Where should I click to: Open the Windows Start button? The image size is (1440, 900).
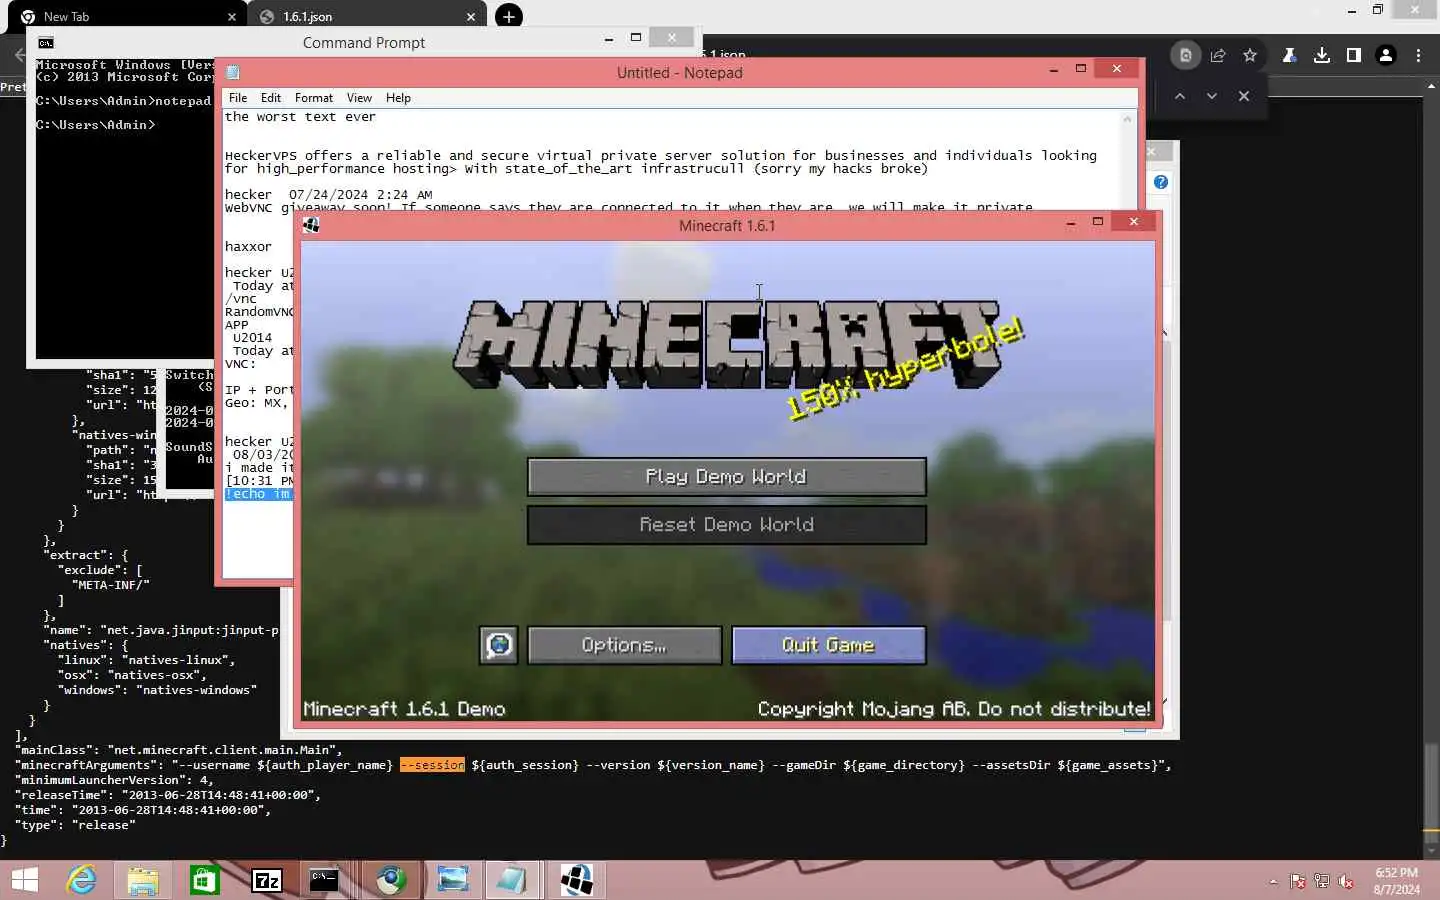point(25,880)
